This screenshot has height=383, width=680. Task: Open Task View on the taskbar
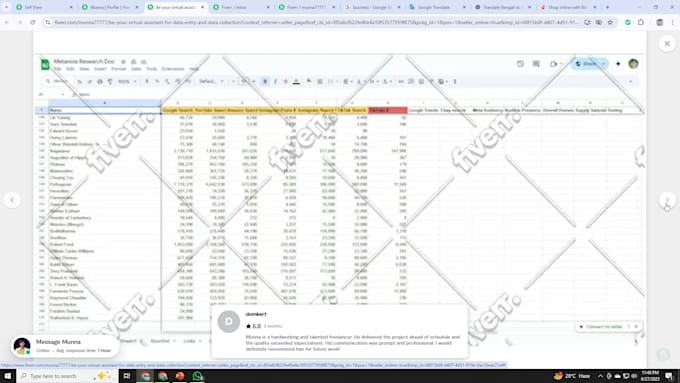coord(127,376)
